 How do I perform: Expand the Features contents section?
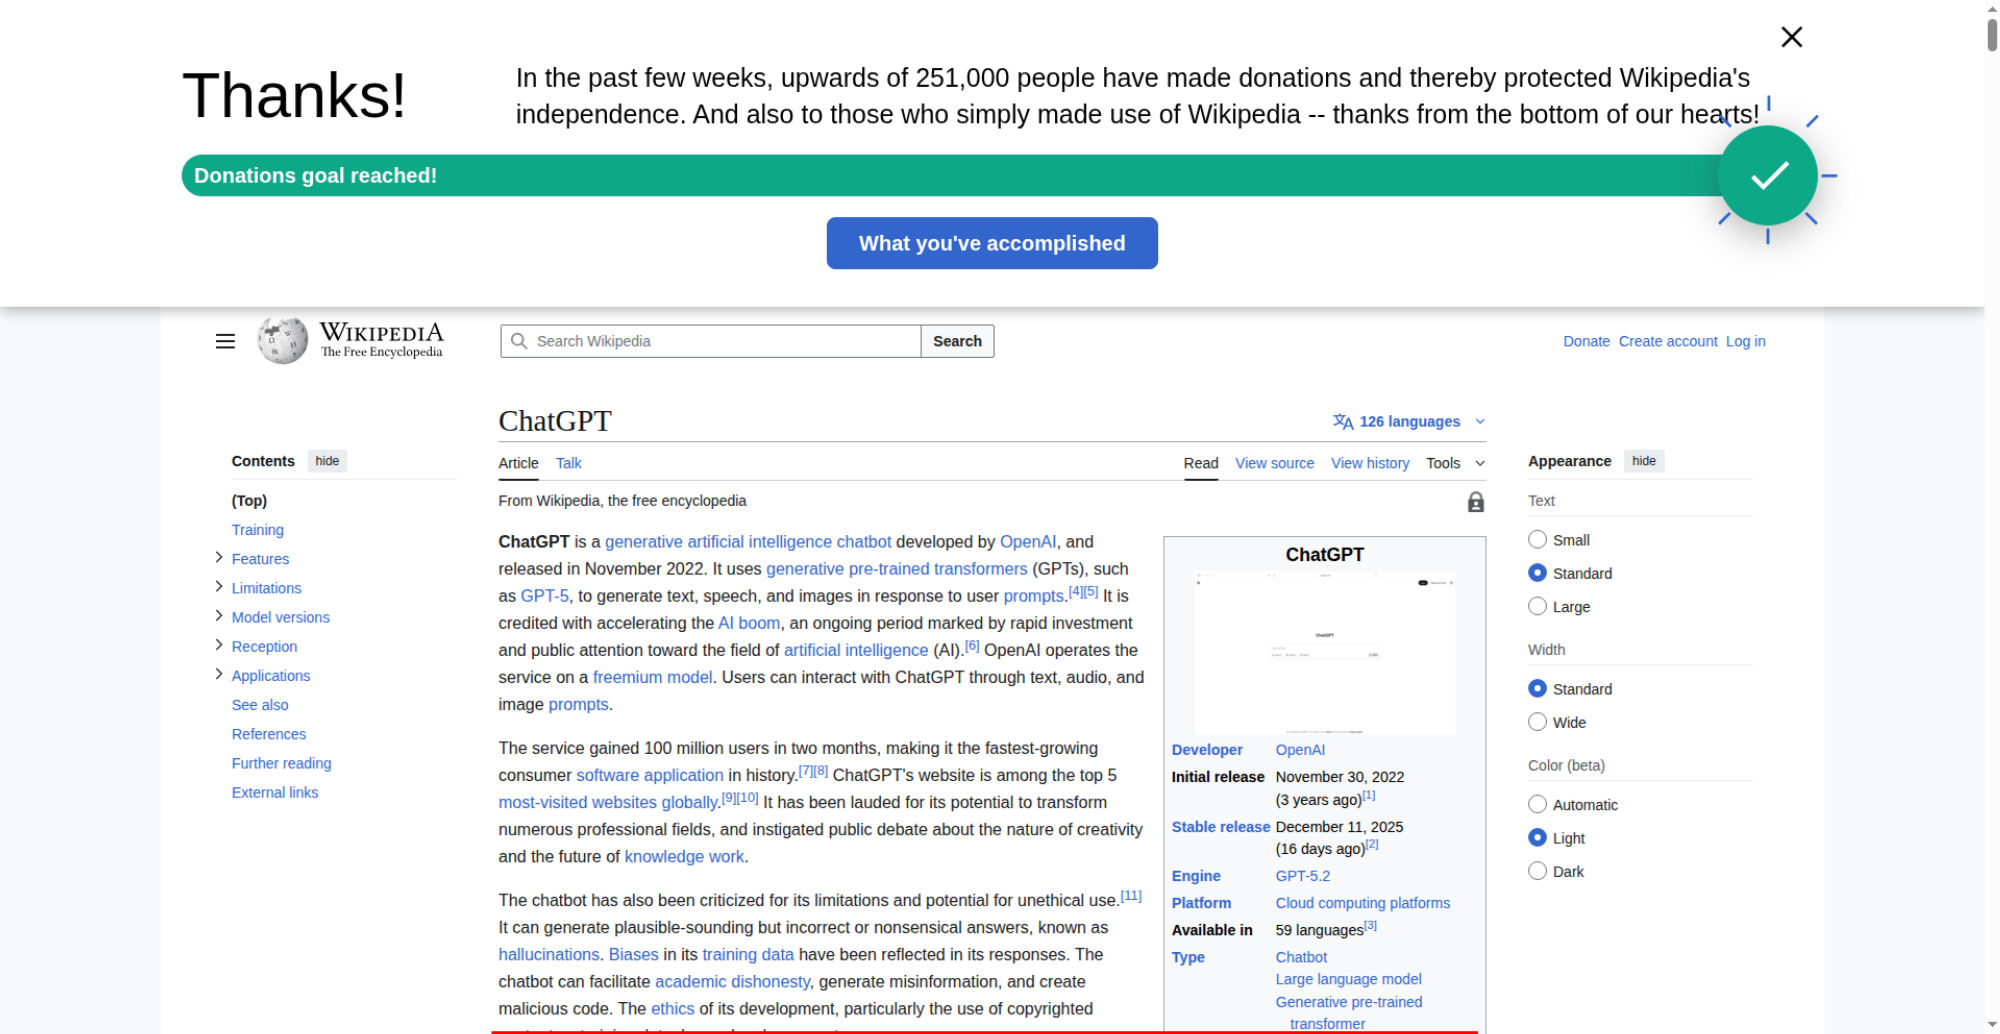219,558
